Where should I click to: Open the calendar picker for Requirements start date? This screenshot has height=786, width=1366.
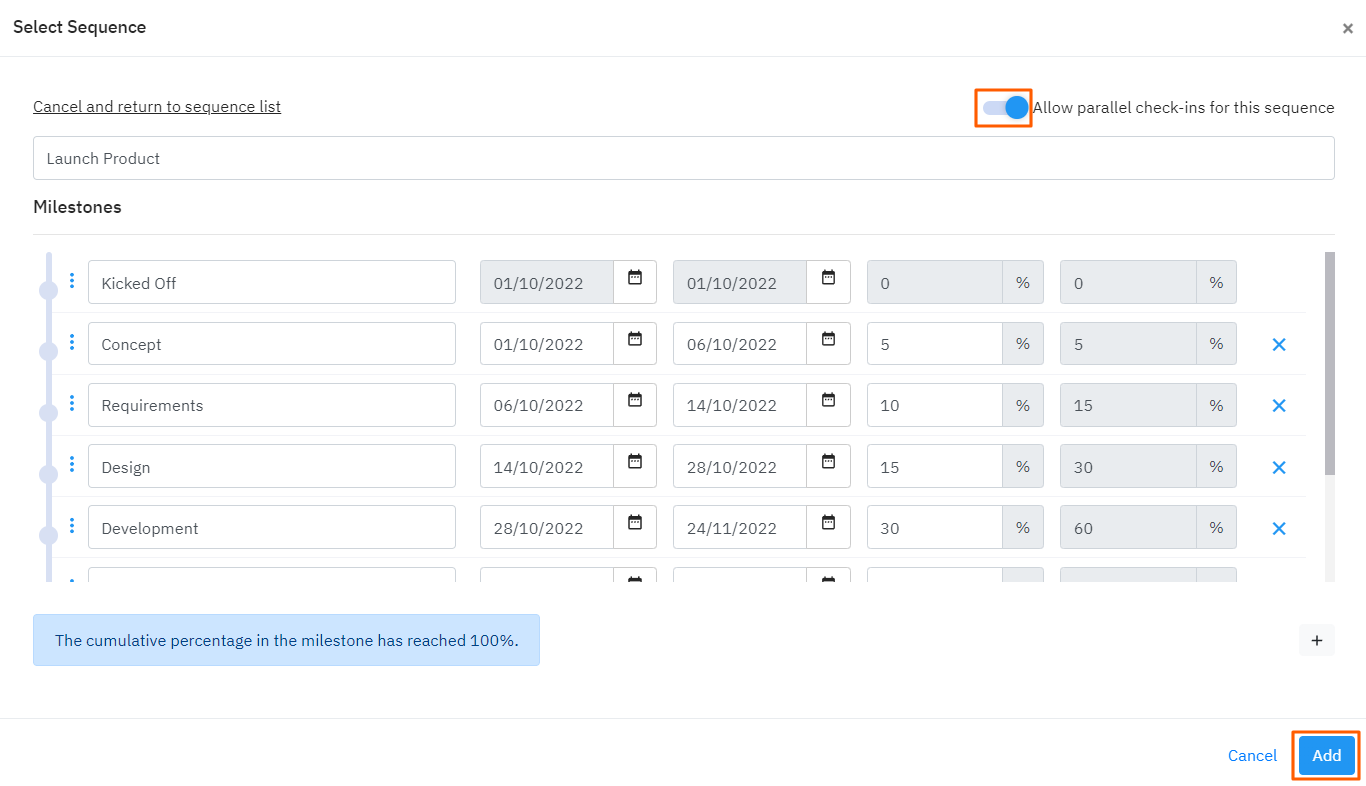[x=635, y=404]
